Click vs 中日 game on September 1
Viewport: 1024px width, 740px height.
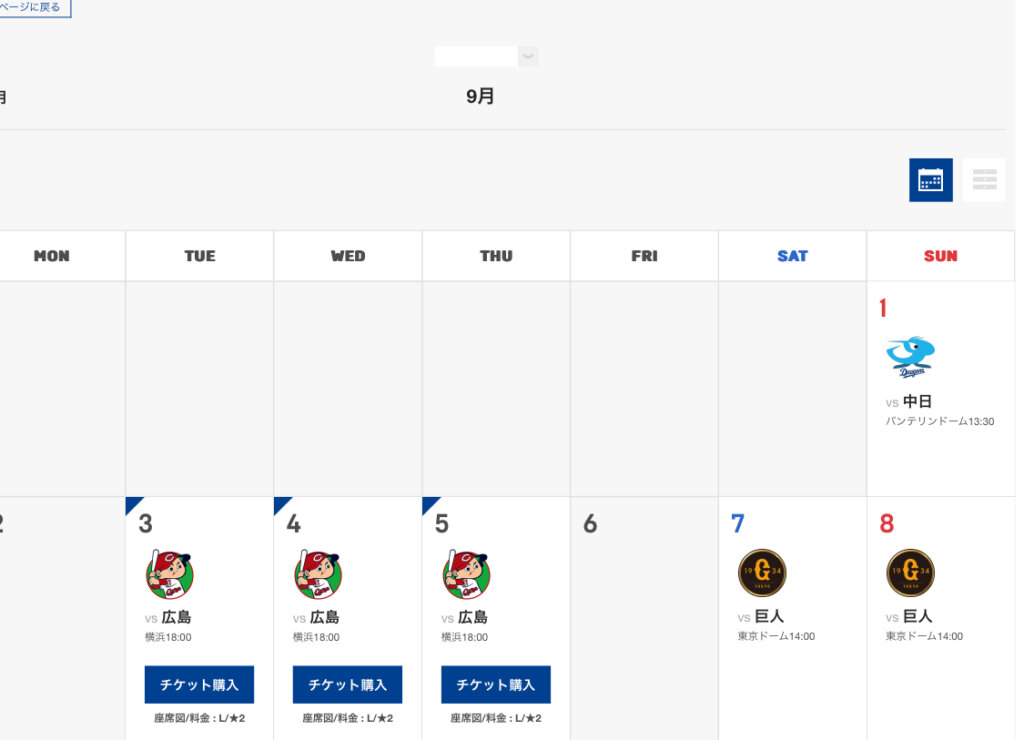(x=910, y=402)
